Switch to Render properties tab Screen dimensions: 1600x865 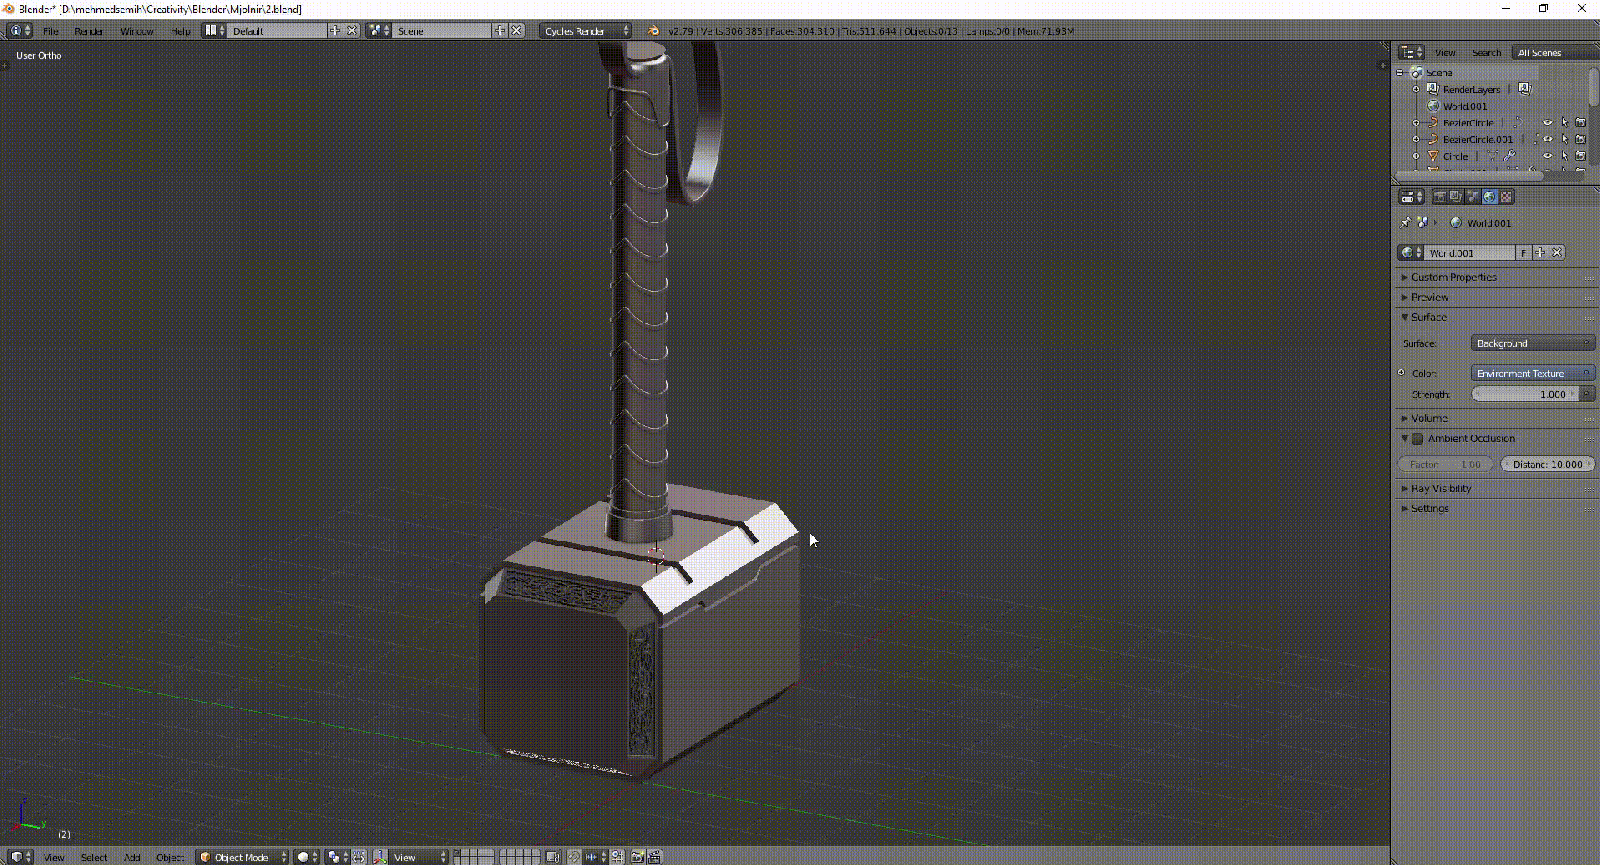[x=1440, y=197]
